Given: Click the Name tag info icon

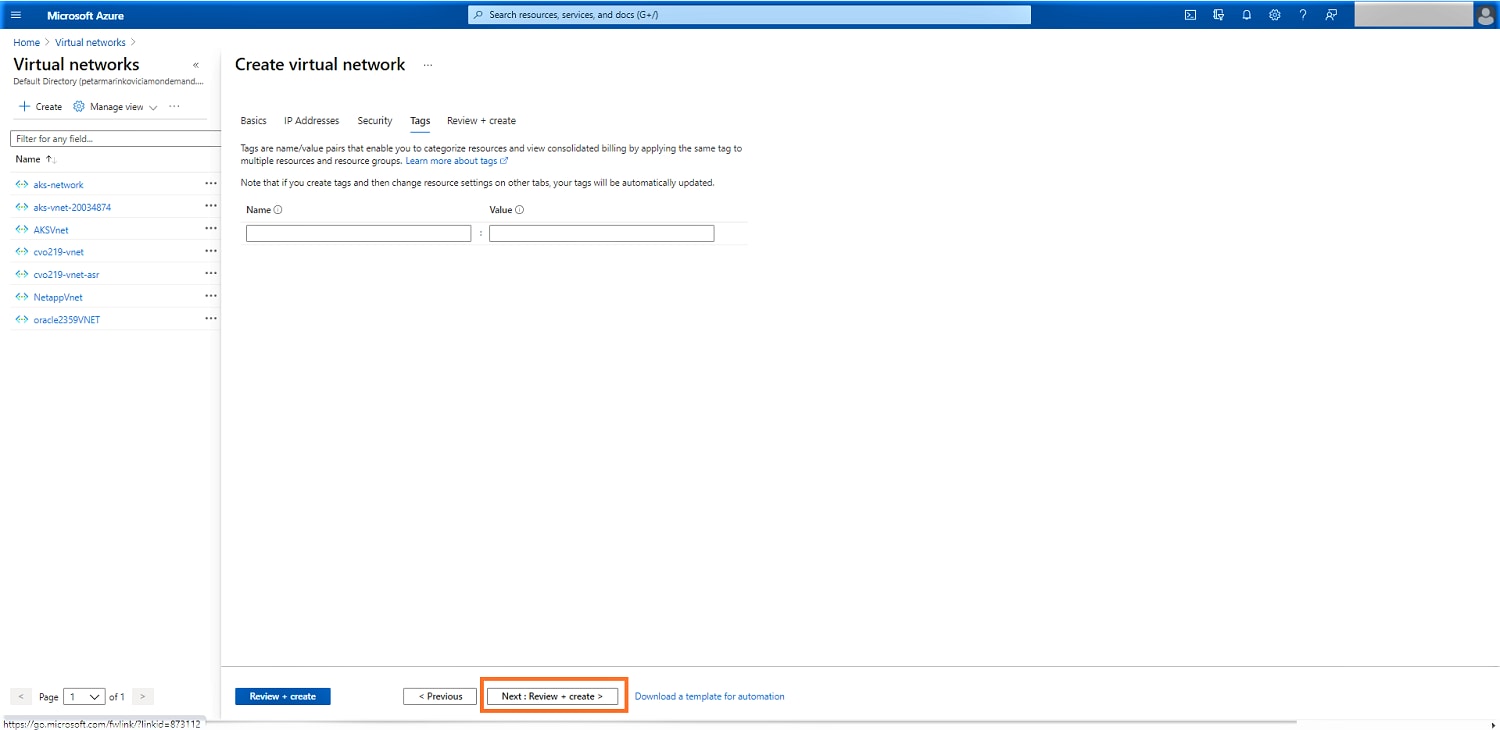Looking at the screenshot, I should pyautogui.click(x=278, y=210).
